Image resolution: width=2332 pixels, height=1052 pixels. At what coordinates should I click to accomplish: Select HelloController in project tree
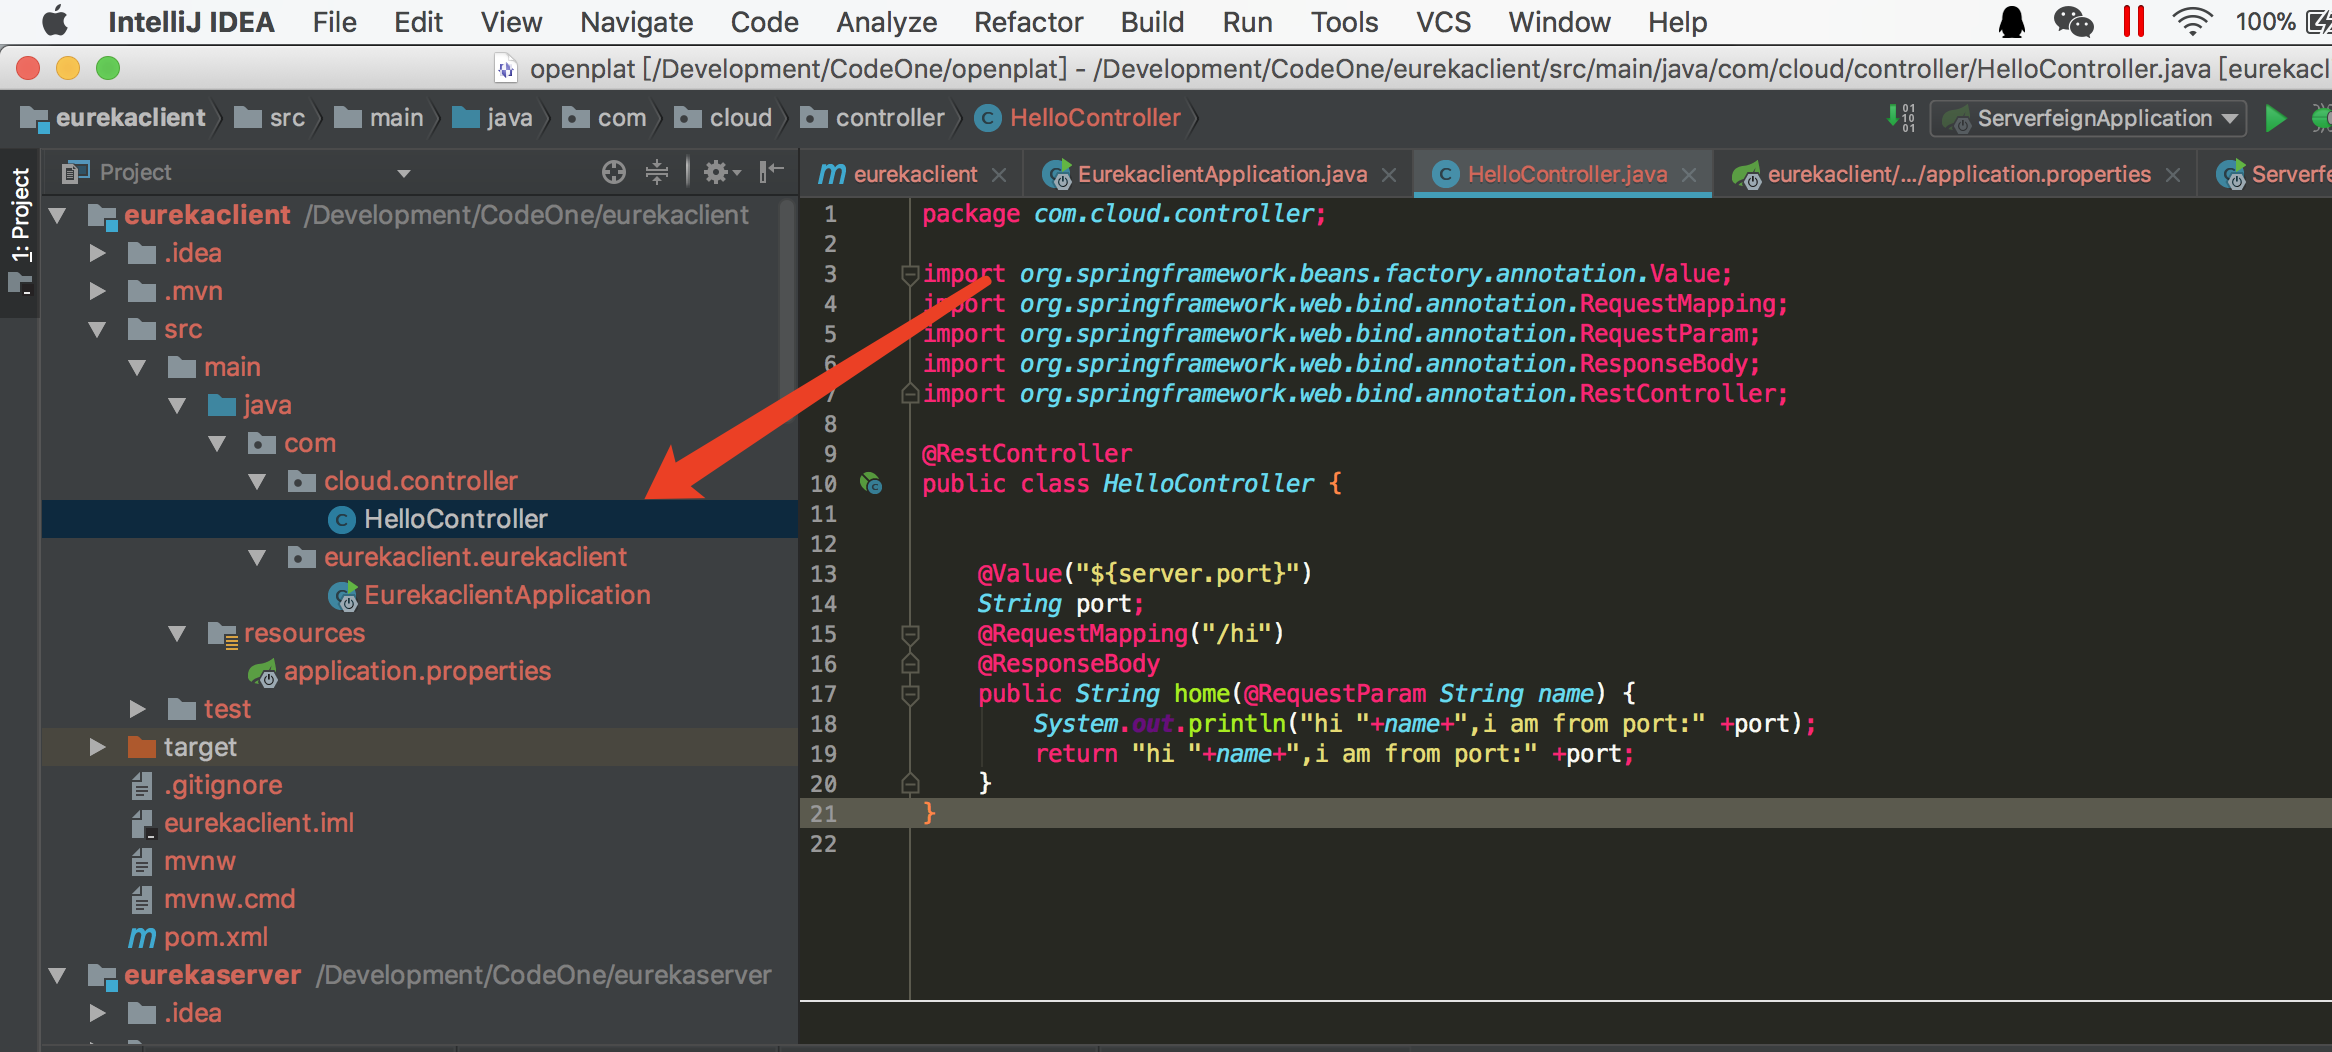pyautogui.click(x=420, y=519)
